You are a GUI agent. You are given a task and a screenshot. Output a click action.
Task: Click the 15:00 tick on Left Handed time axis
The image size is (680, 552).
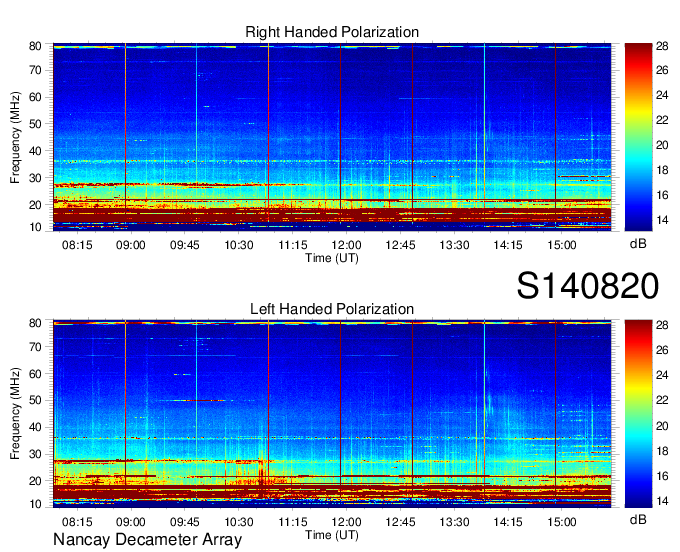pyautogui.click(x=562, y=522)
